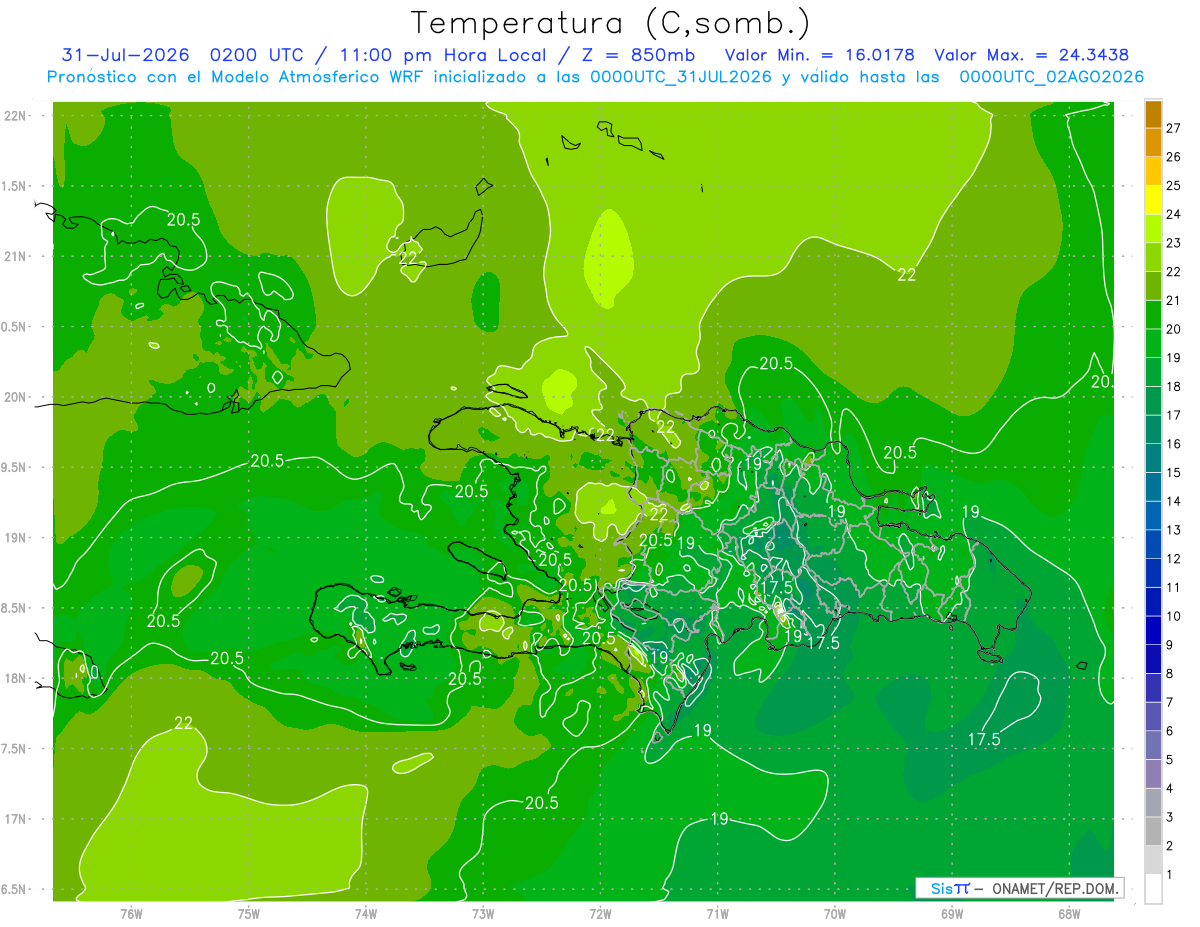Image resolution: width=1200 pixels, height=927 pixels.
Task: Click "Valor Min. = 16.0178" readout
Action: pos(821,55)
